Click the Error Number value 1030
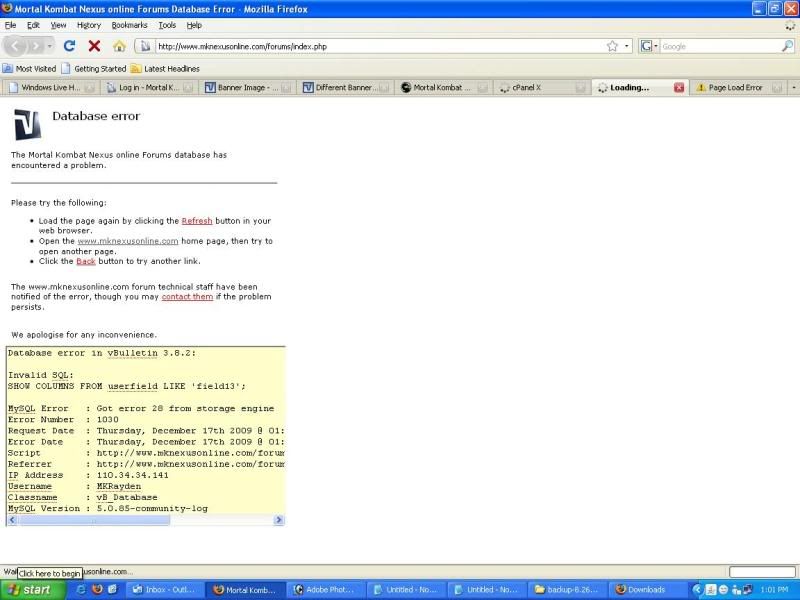 click(x=108, y=419)
